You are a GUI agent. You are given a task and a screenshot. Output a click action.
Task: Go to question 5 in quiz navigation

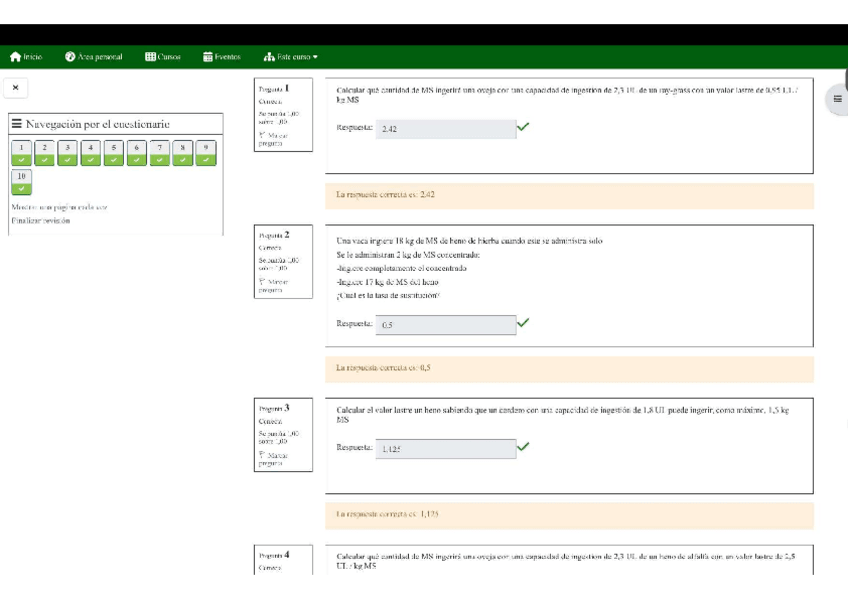(x=114, y=152)
